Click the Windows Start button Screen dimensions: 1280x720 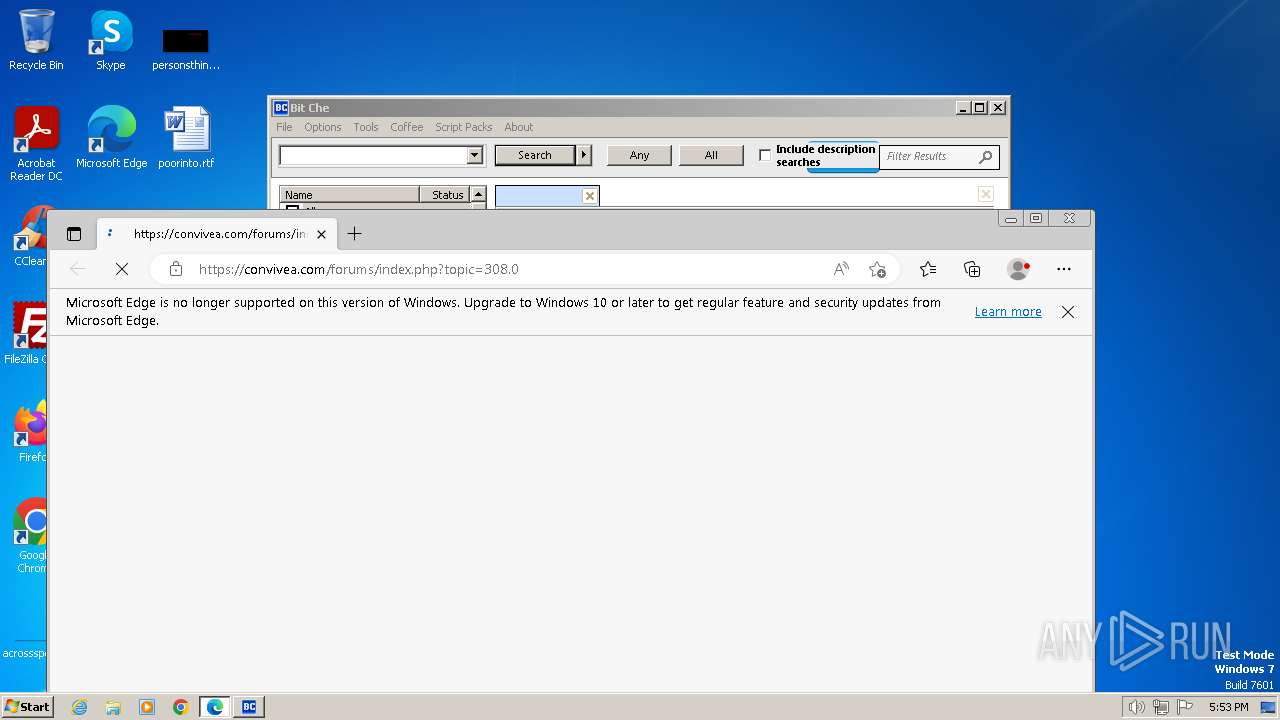coord(27,706)
